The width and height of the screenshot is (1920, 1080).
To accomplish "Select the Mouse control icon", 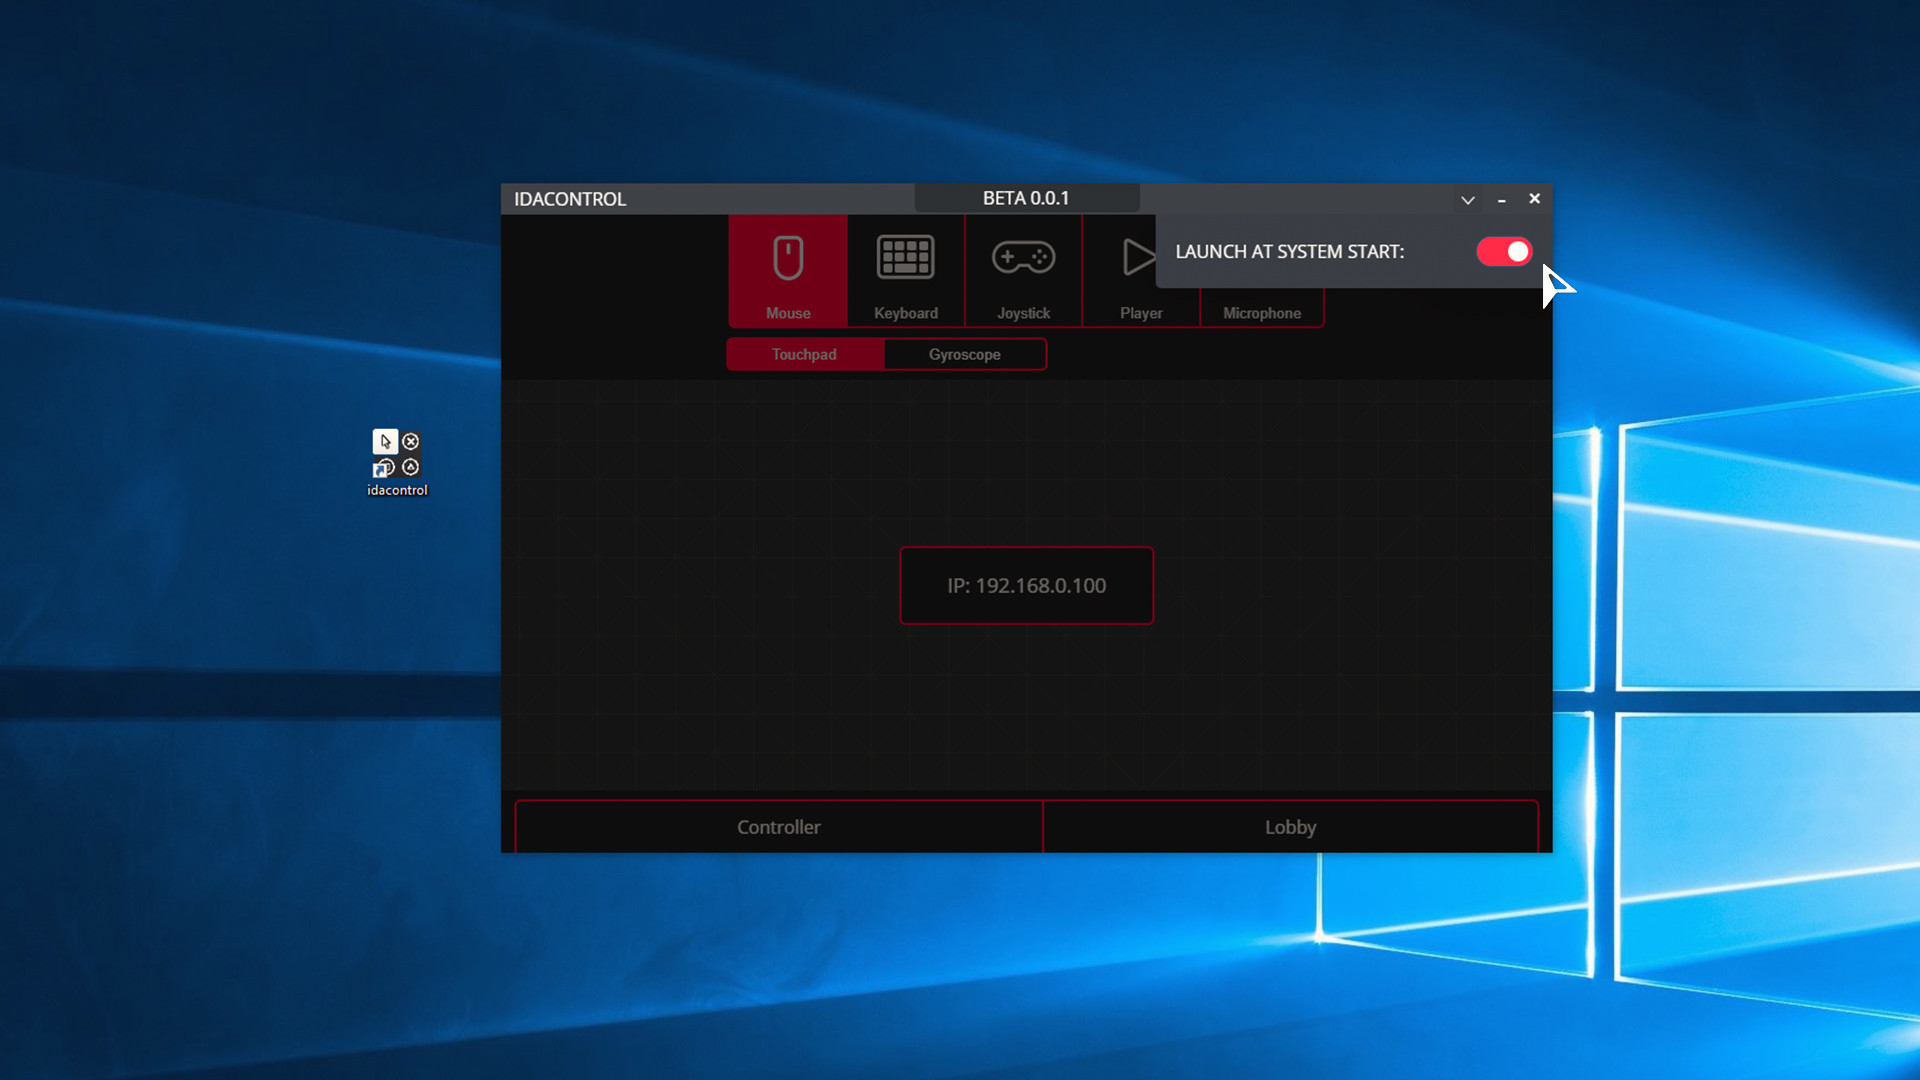I will pyautogui.click(x=788, y=258).
